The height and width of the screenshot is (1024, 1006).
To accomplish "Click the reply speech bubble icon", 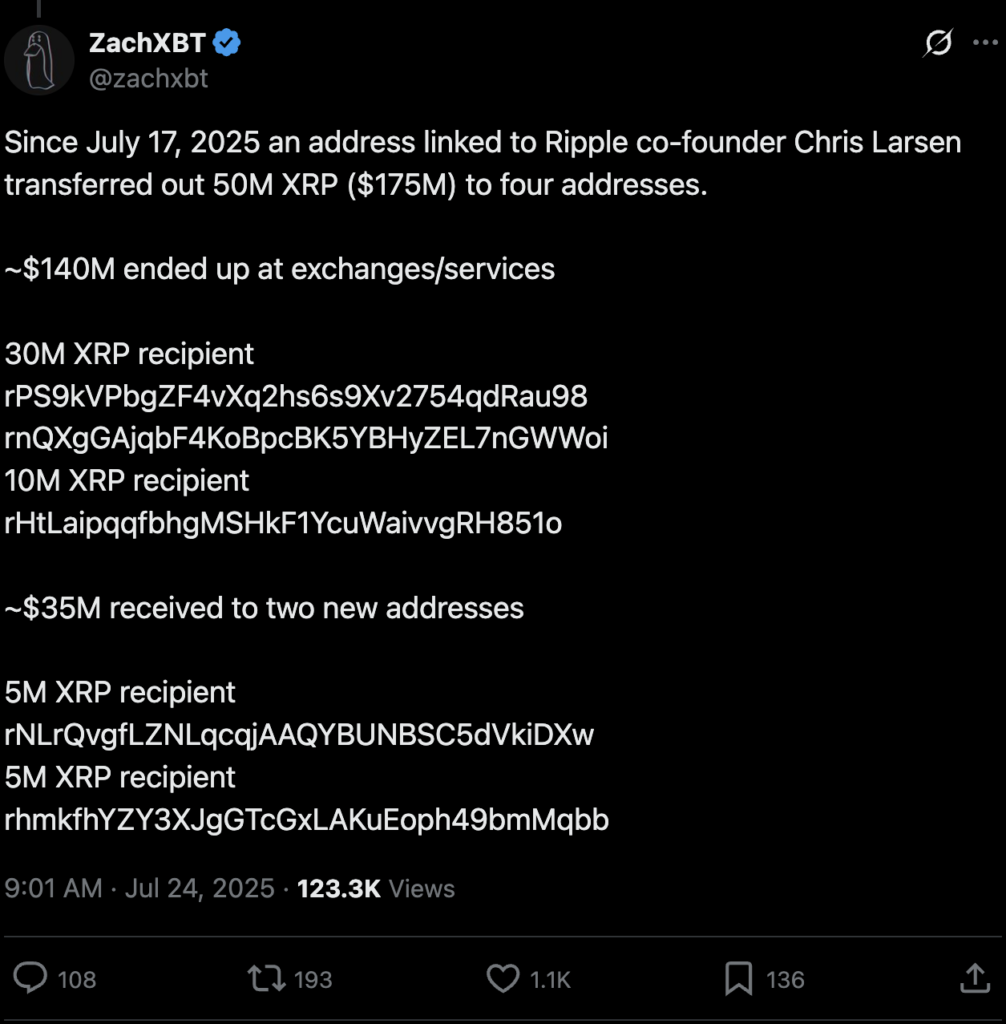I will [x=31, y=978].
